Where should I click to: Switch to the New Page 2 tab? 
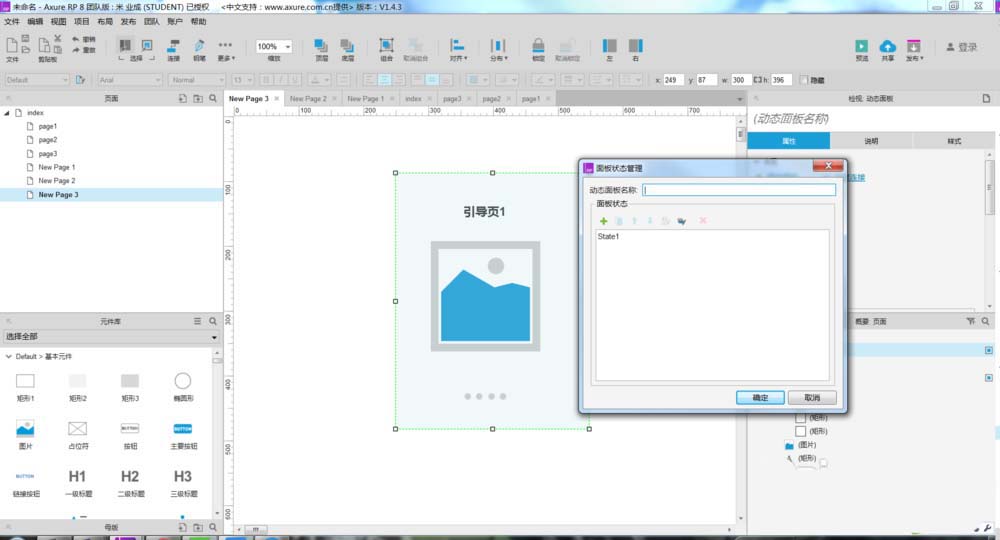[307, 99]
